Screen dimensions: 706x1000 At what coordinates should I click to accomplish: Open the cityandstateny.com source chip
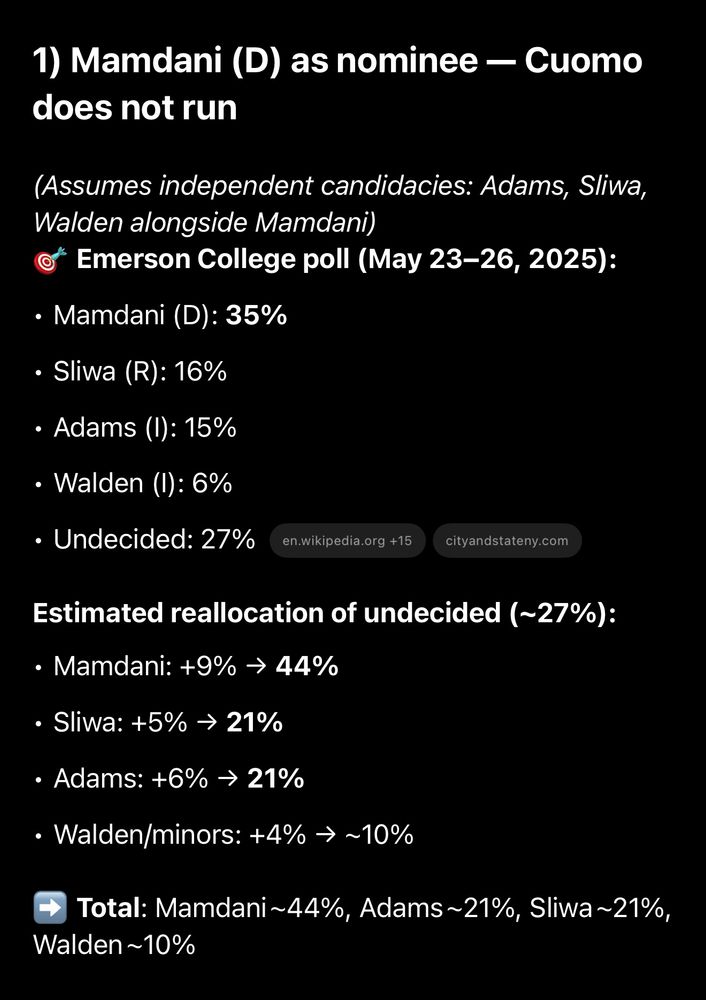[x=507, y=541]
